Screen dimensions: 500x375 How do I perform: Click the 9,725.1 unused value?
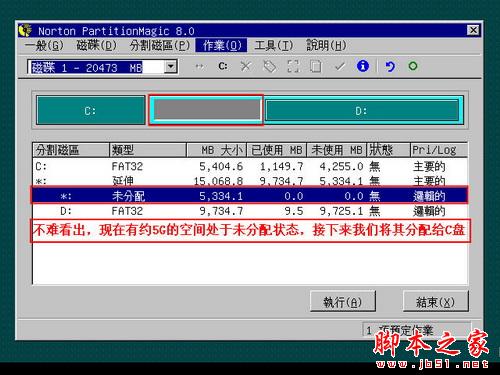click(x=341, y=211)
